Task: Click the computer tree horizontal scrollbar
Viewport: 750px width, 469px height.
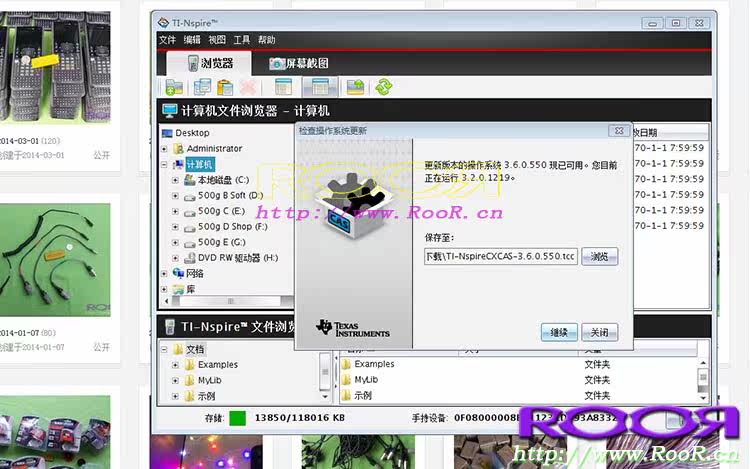Action: pos(230,301)
